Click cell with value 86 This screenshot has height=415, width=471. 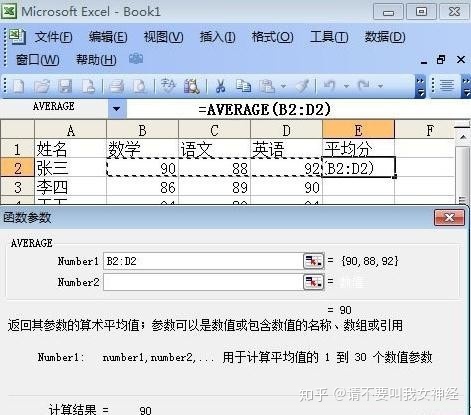click(142, 187)
